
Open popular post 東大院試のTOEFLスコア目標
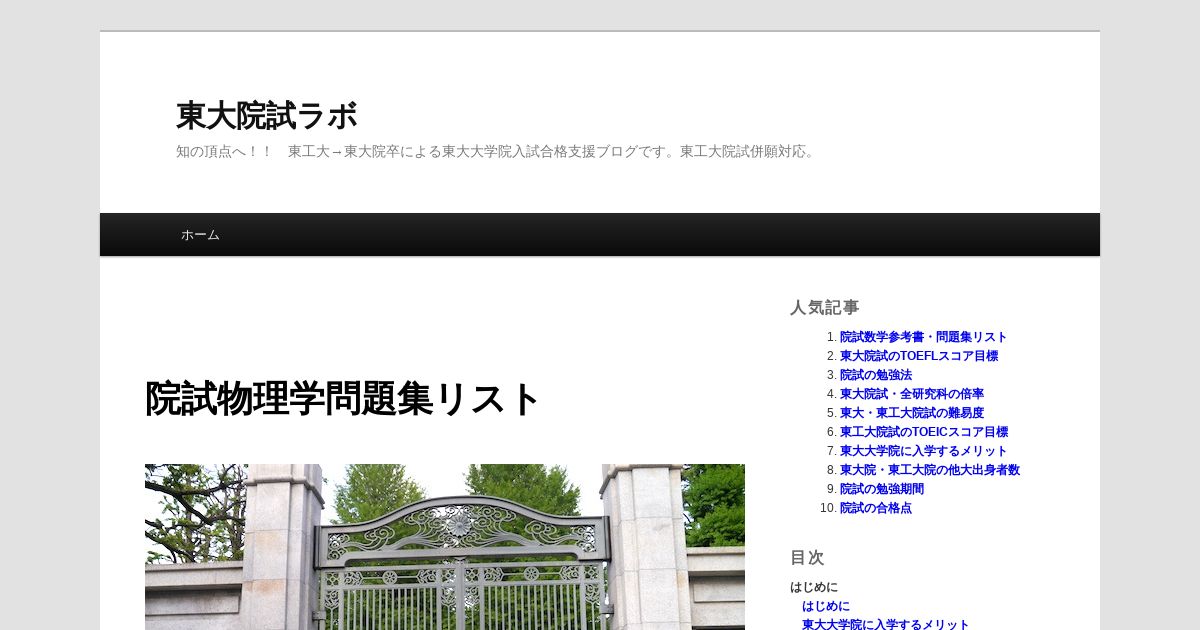coord(919,356)
